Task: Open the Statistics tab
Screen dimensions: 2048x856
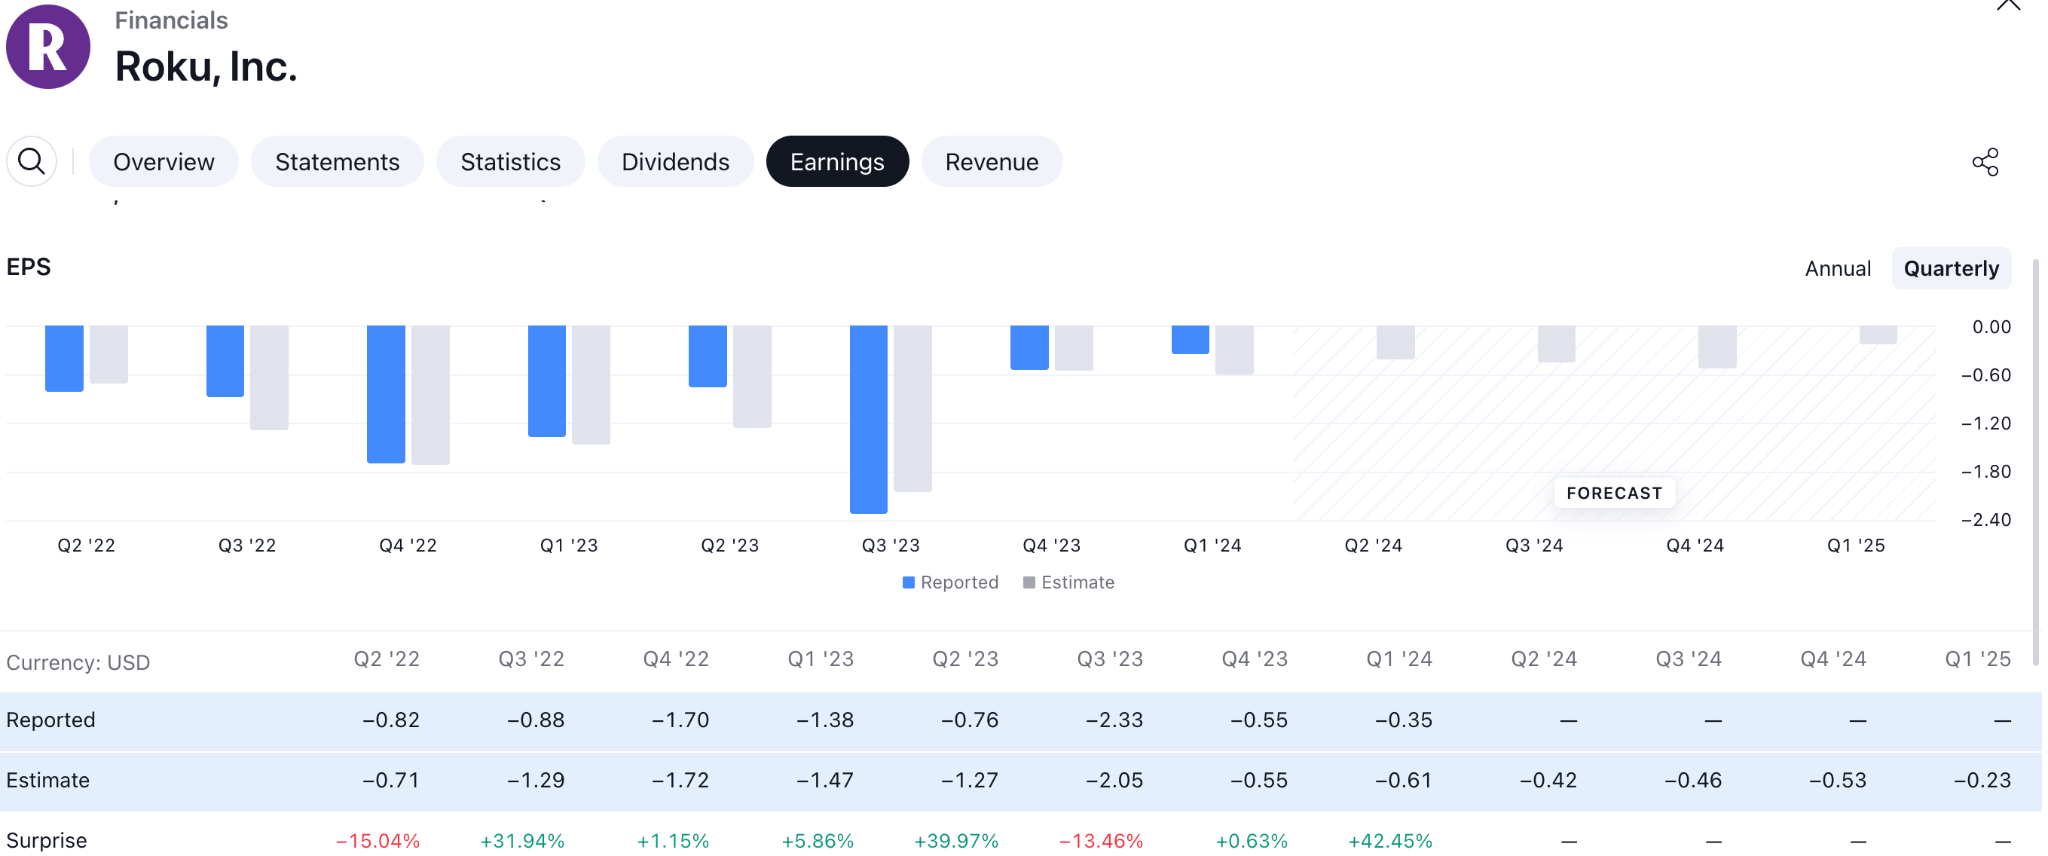Action: 510,162
